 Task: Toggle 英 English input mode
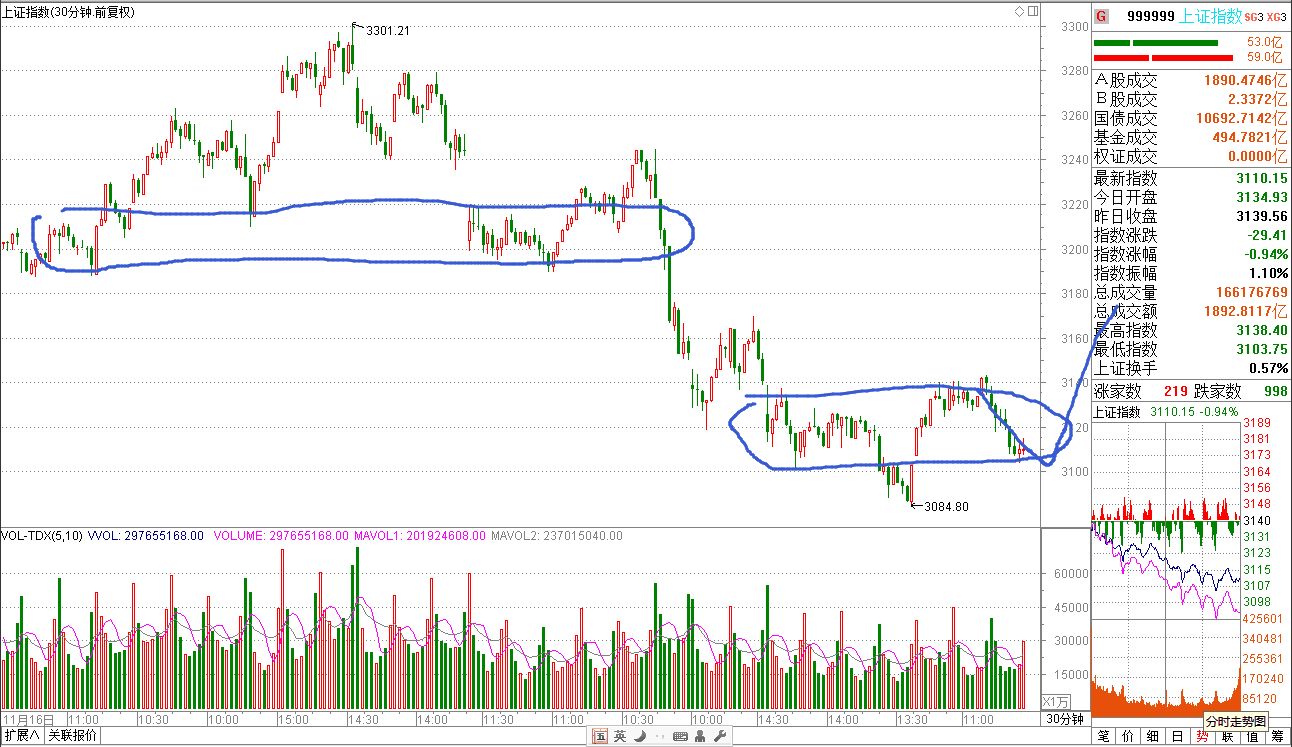point(620,736)
